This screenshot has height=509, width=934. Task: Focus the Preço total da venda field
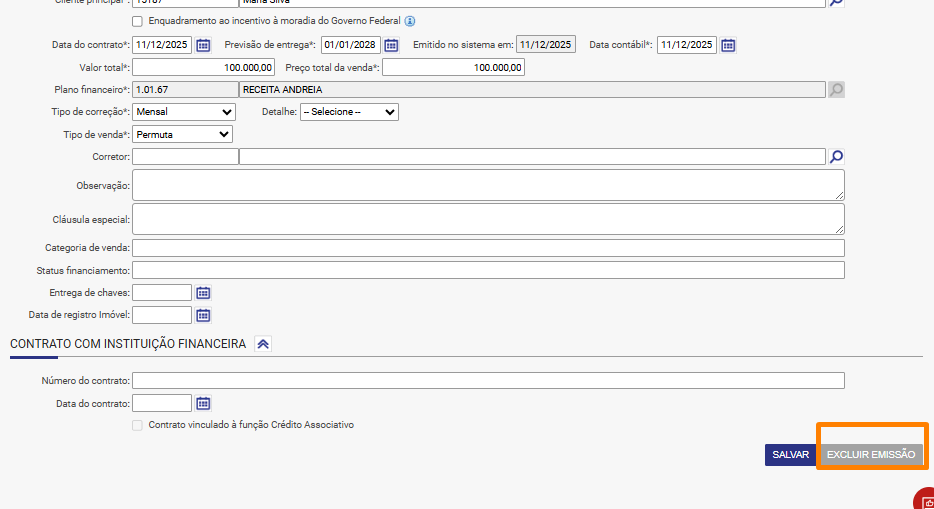point(453,68)
